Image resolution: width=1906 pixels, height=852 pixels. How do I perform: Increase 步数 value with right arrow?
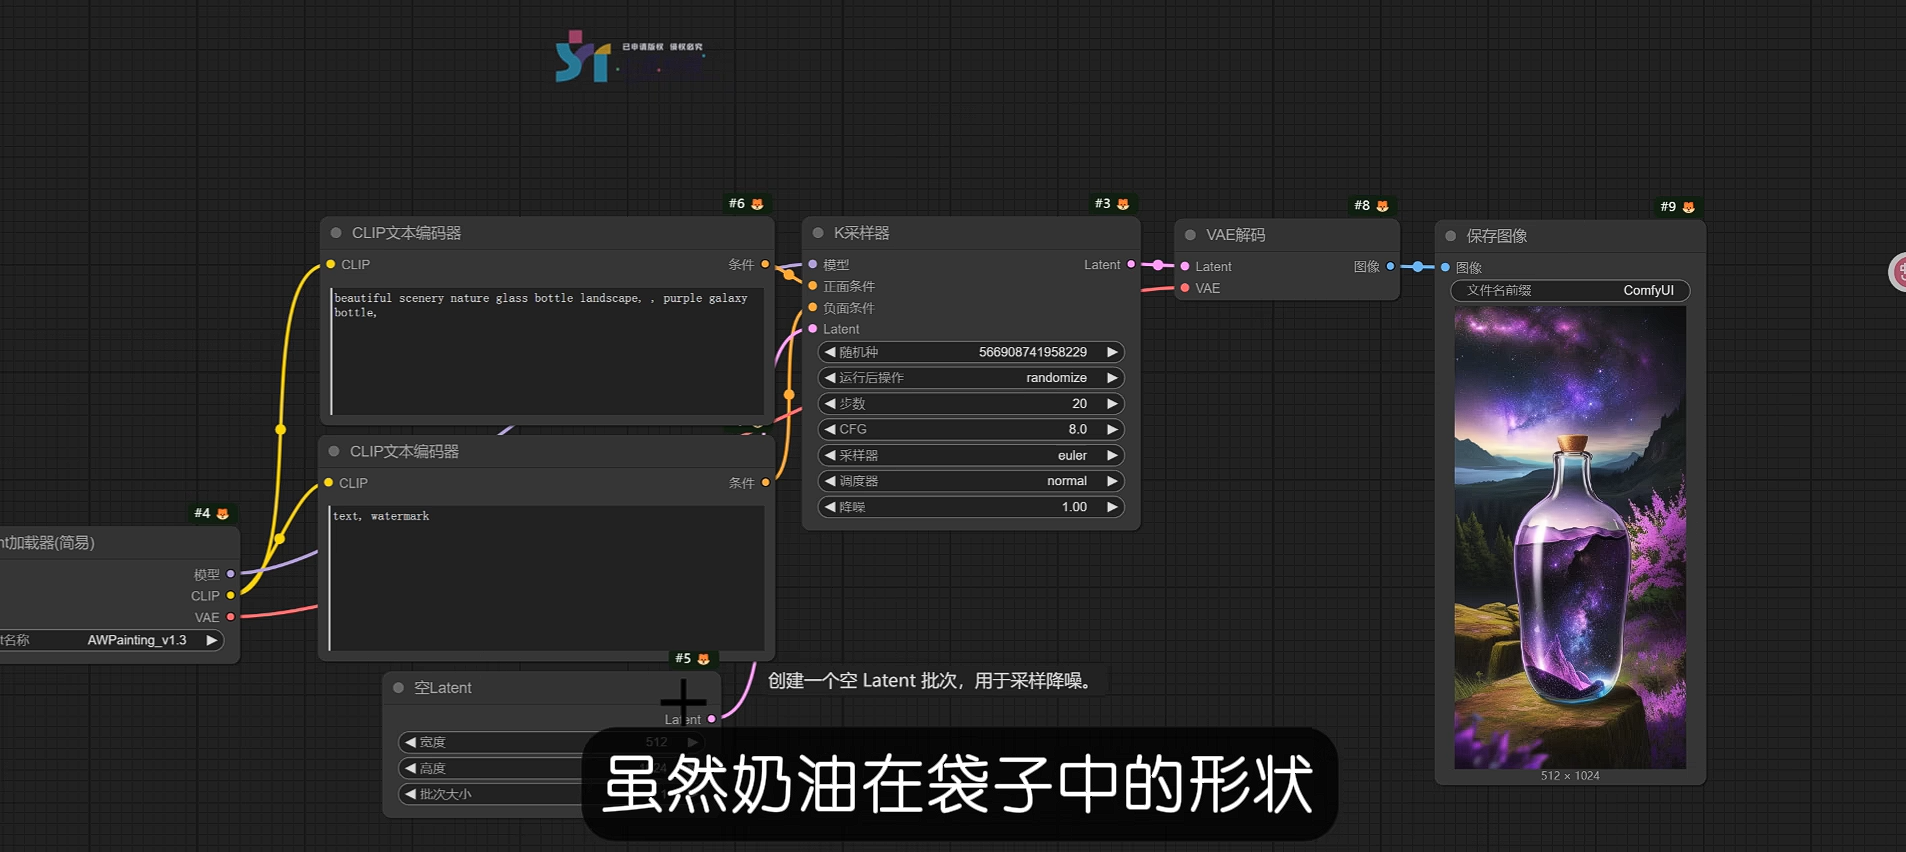tap(1111, 404)
